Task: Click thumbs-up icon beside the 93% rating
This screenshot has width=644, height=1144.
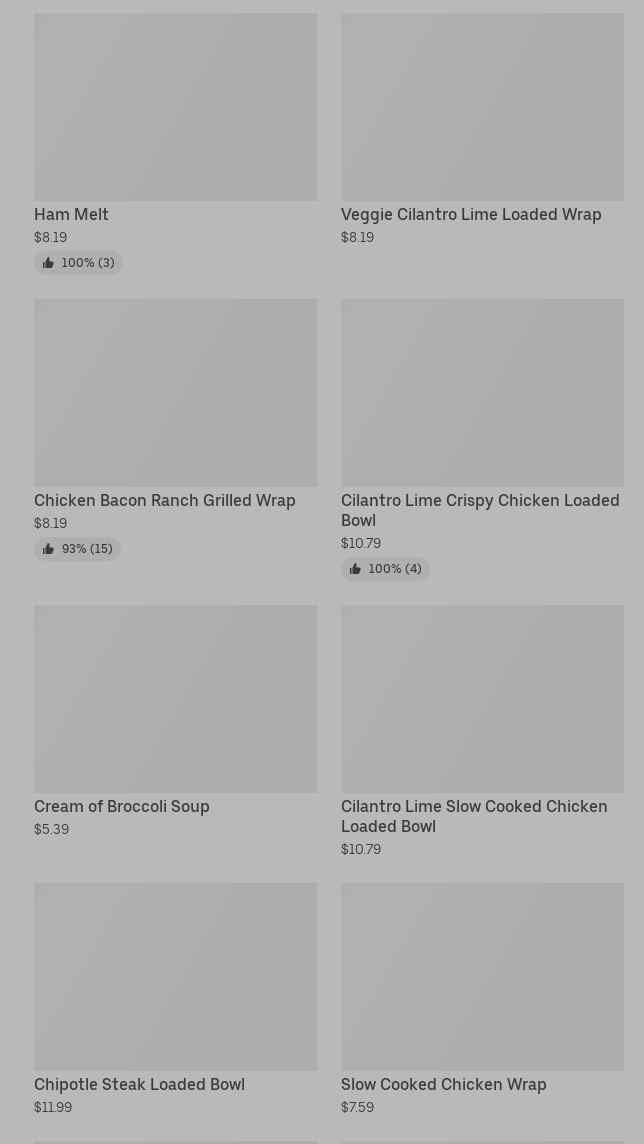Action: pyautogui.click(x=48, y=549)
